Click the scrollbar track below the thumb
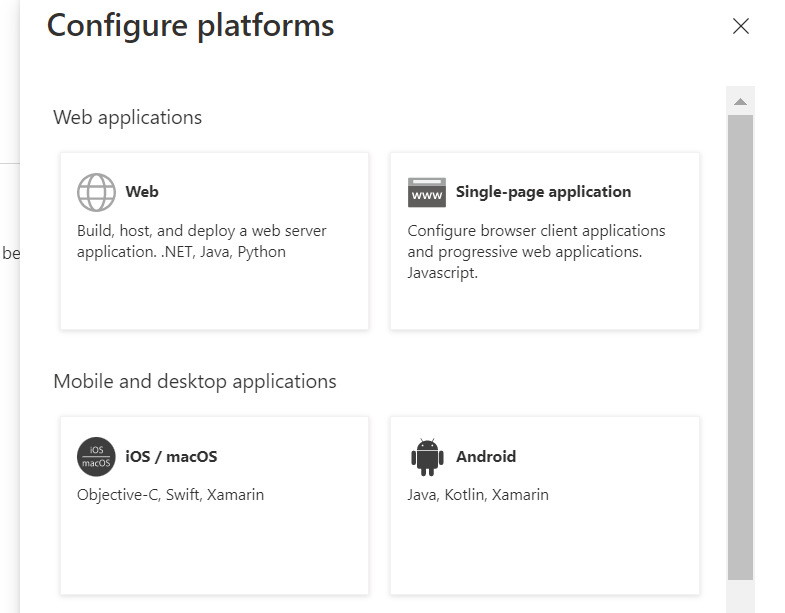Screen dimensions: 785x613 point(740,596)
